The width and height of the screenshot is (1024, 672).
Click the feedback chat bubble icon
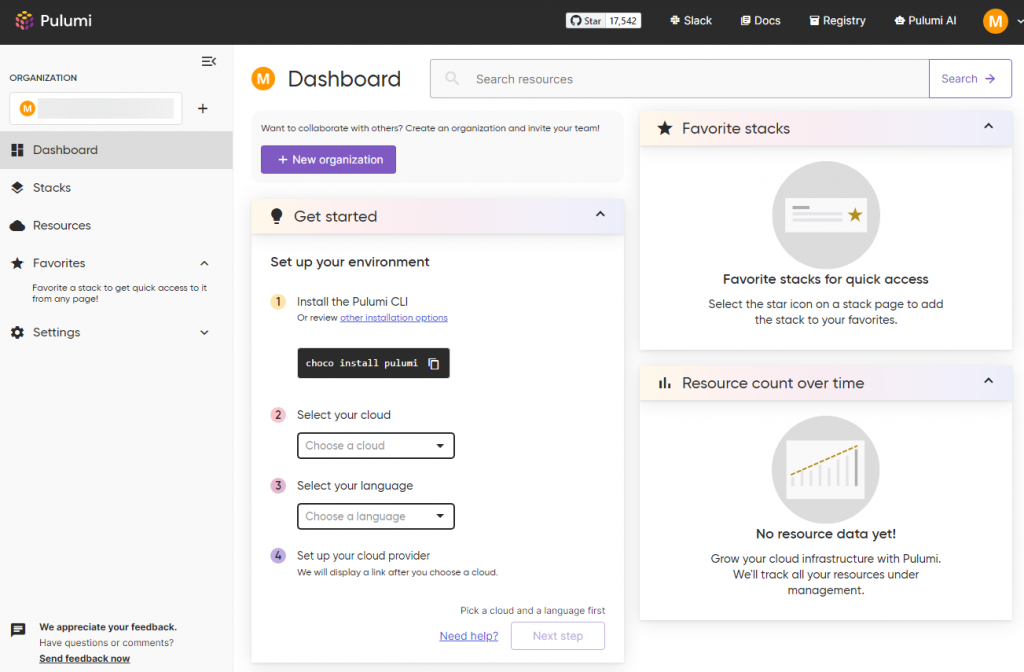[x=18, y=630]
